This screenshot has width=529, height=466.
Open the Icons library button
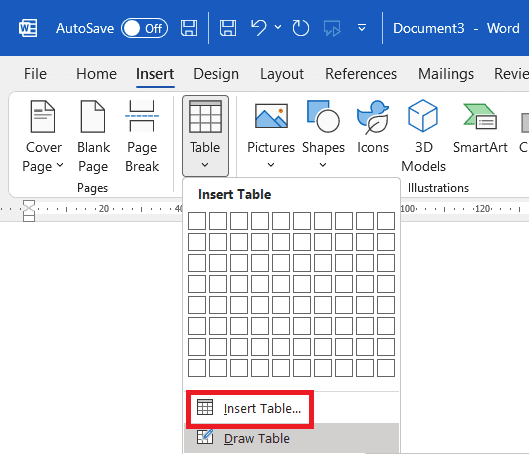[x=373, y=128]
